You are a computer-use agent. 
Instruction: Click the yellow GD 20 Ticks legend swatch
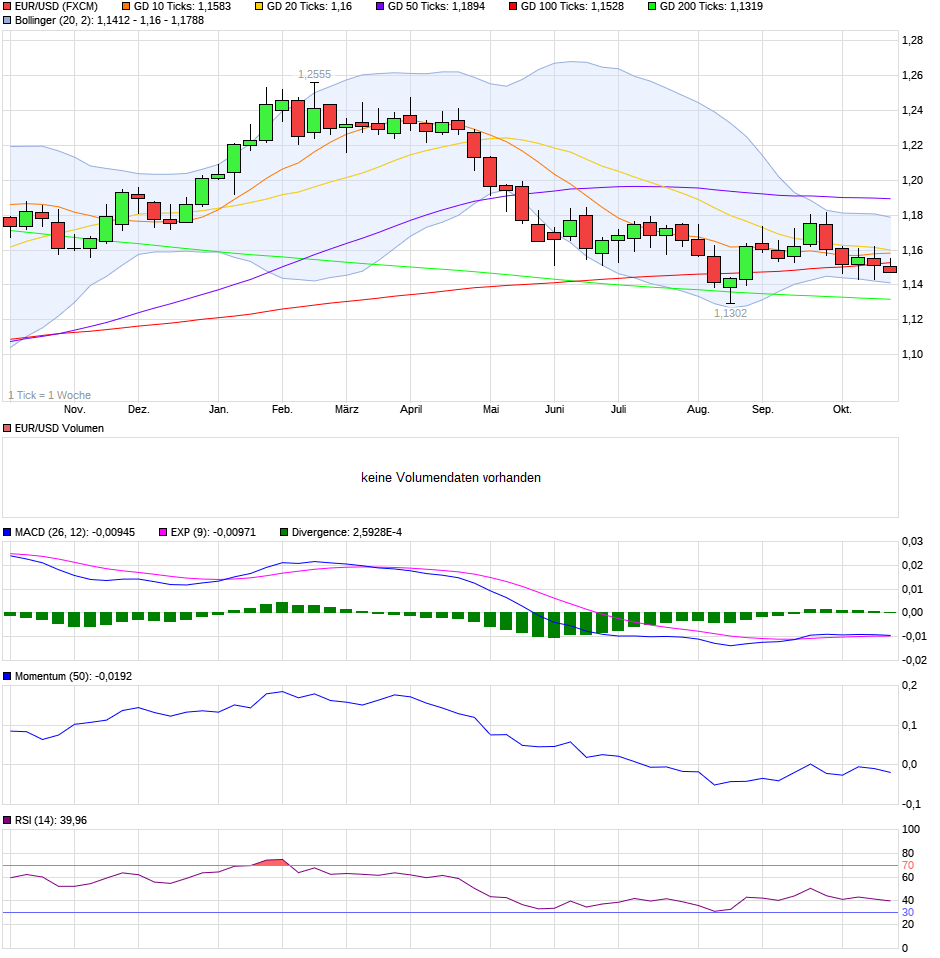click(x=259, y=7)
